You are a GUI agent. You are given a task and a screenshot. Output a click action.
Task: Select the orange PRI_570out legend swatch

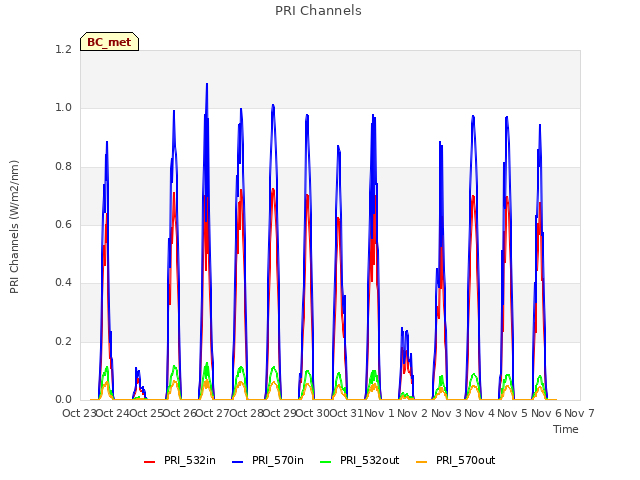tap(422, 461)
